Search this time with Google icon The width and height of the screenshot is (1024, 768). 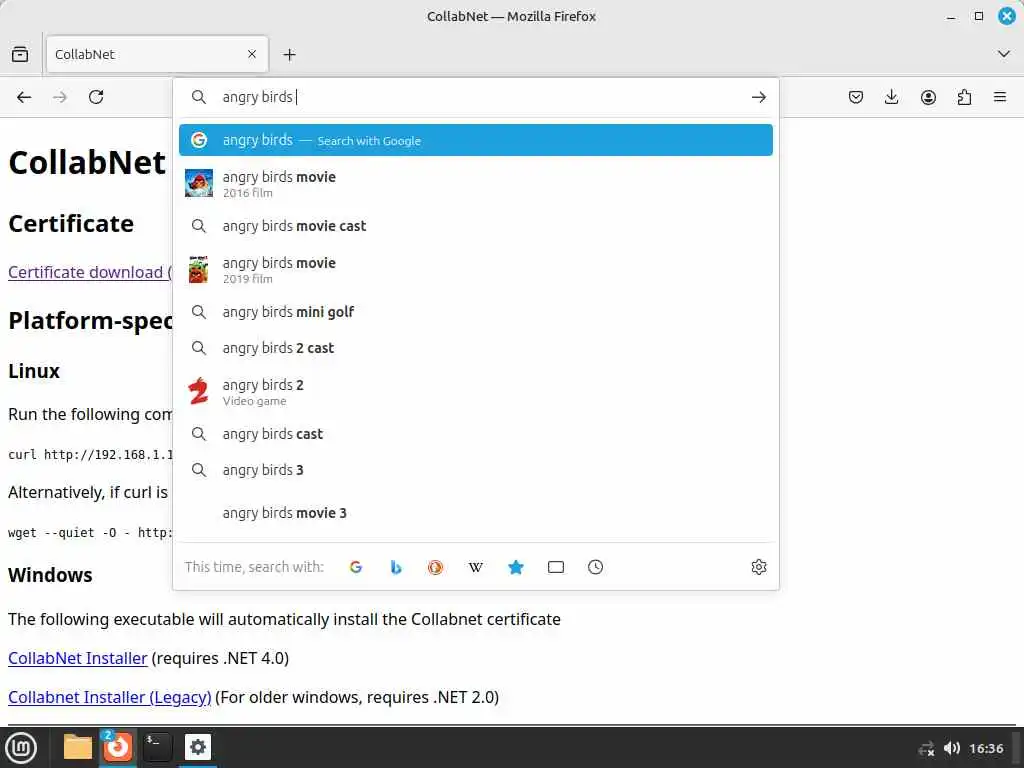coord(356,567)
